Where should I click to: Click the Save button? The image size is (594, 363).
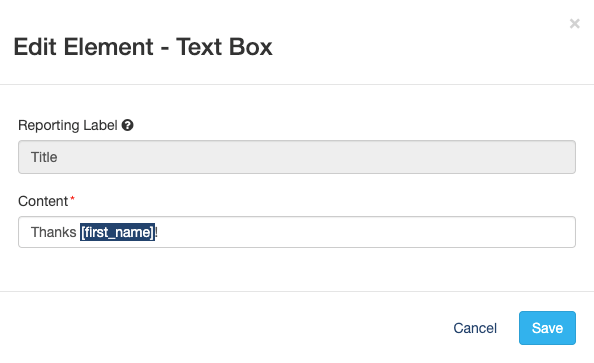[x=547, y=328]
